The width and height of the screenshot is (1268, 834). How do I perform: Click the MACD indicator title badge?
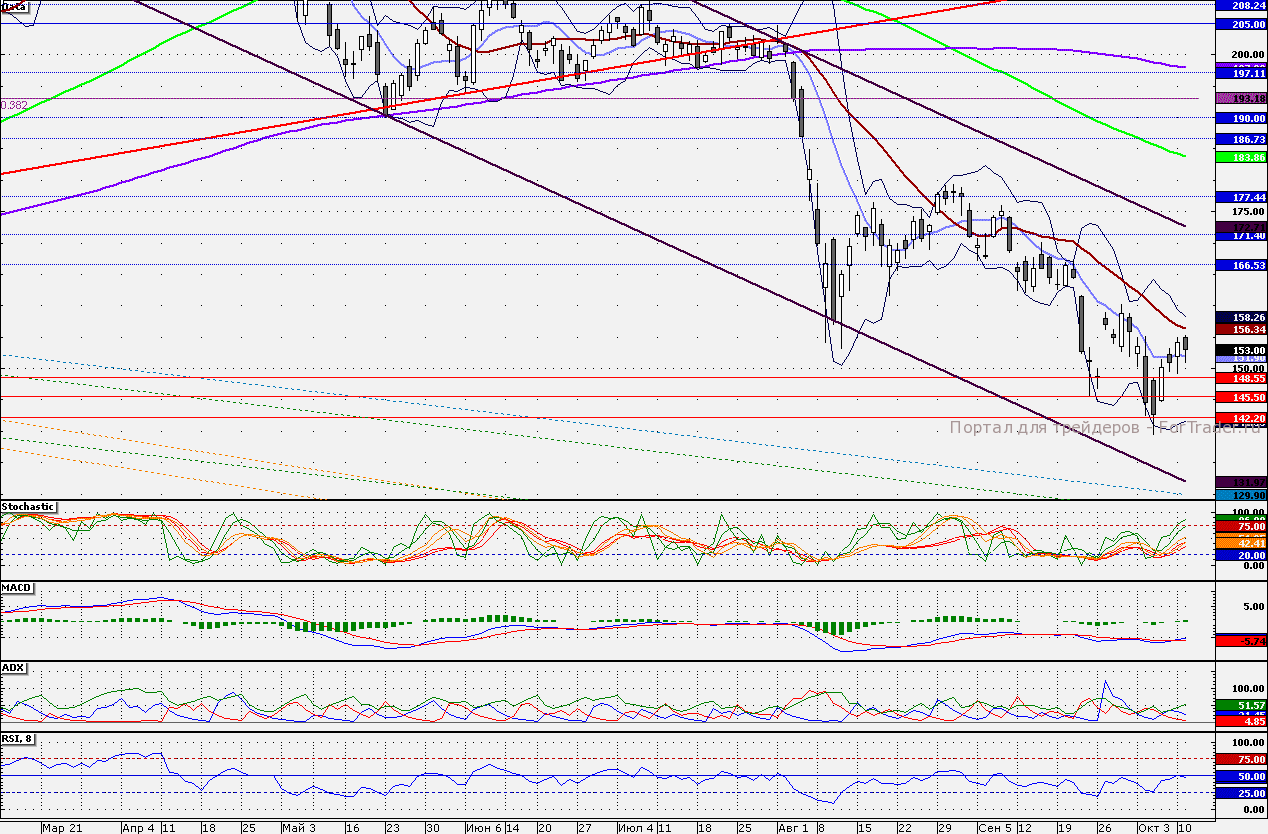point(15,588)
